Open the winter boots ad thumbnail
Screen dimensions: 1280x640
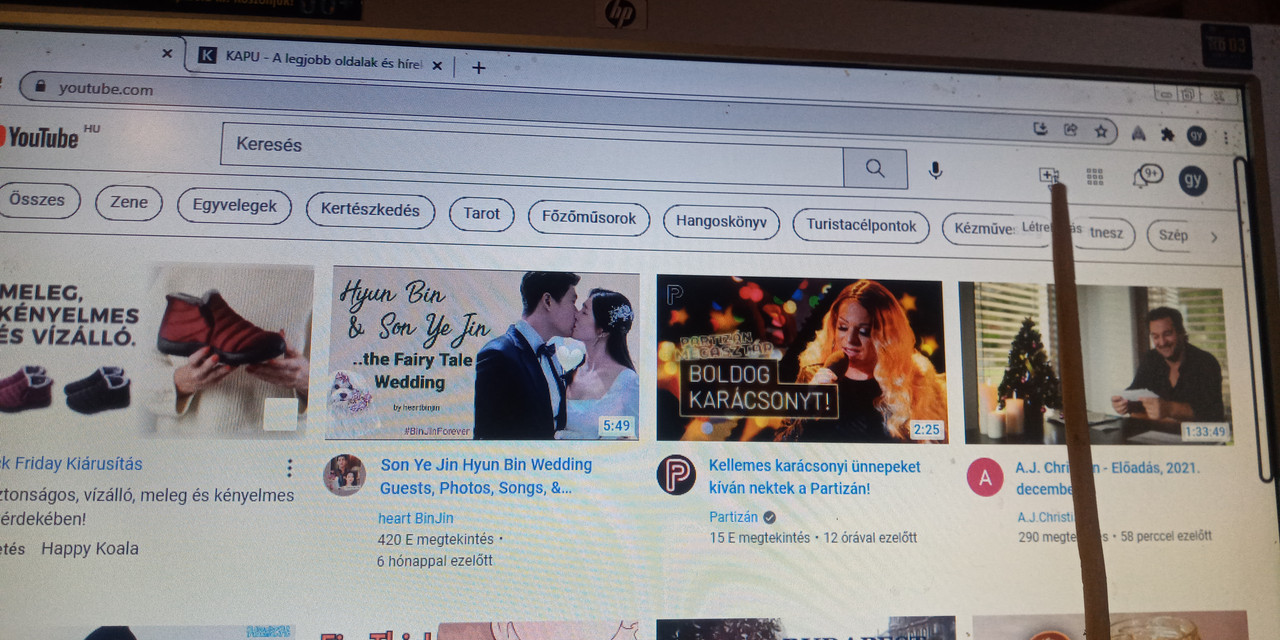[155, 349]
